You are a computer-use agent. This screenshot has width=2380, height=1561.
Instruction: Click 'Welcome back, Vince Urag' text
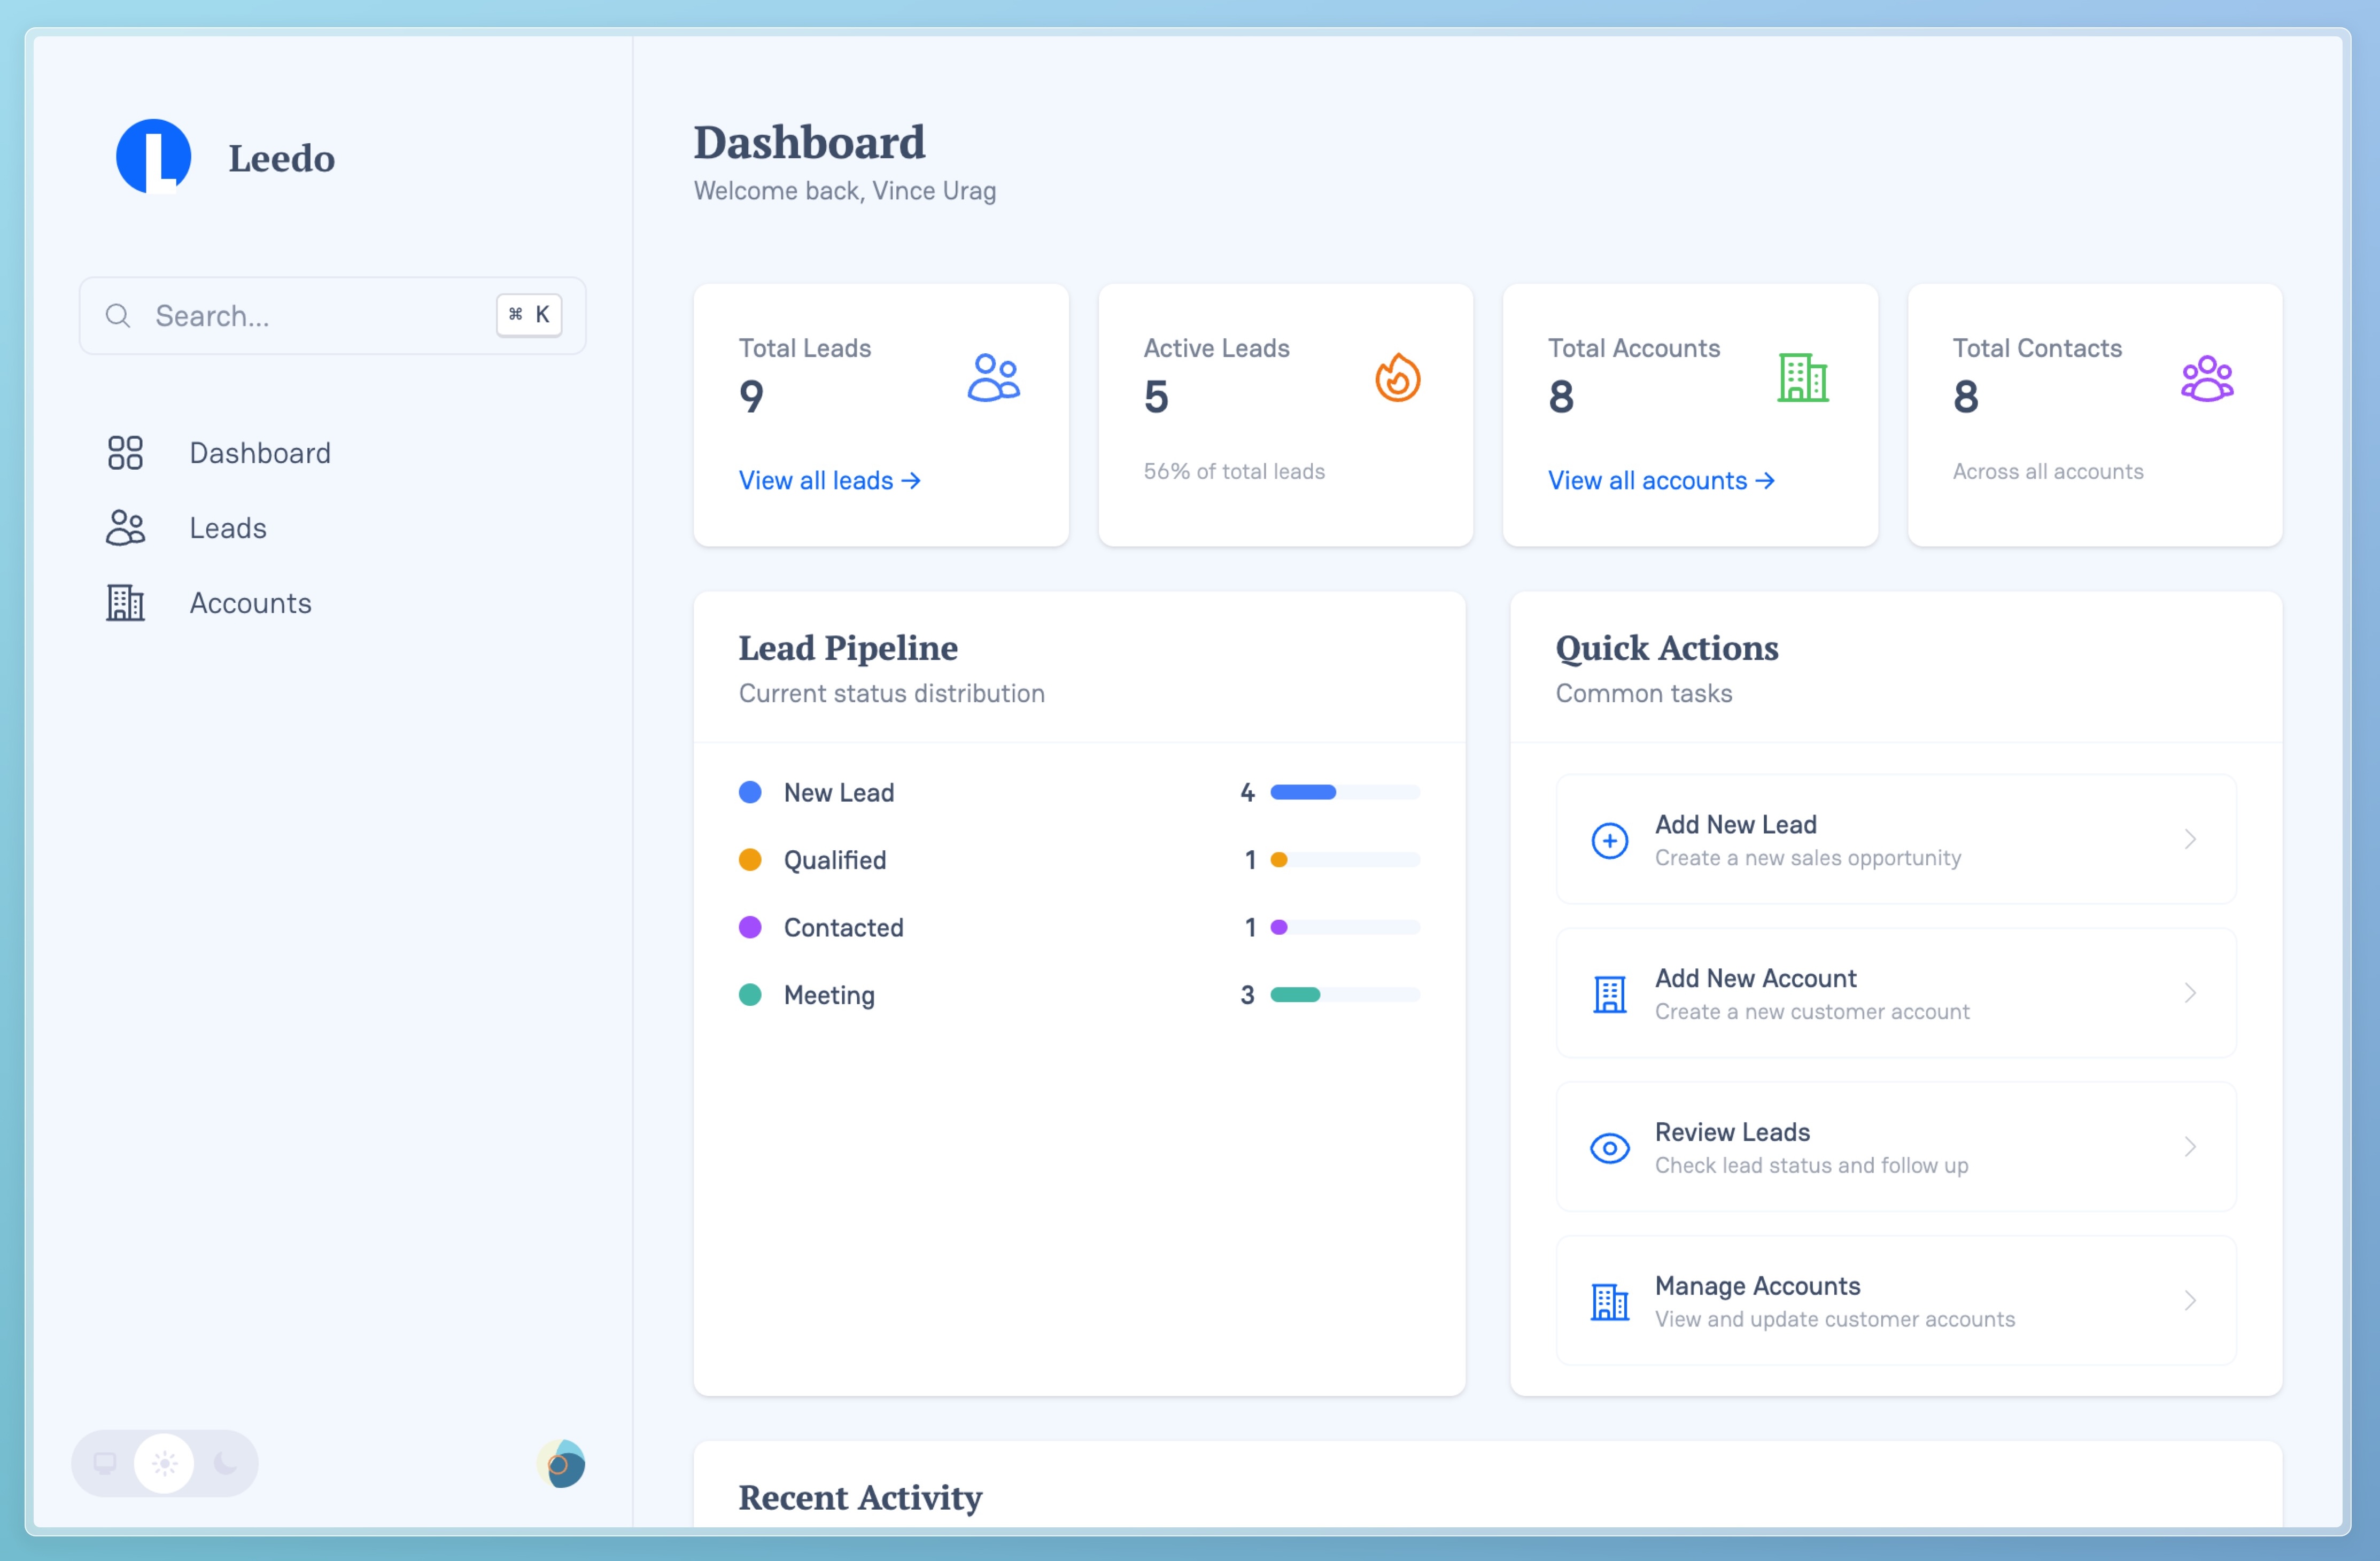(x=845, y=191)
